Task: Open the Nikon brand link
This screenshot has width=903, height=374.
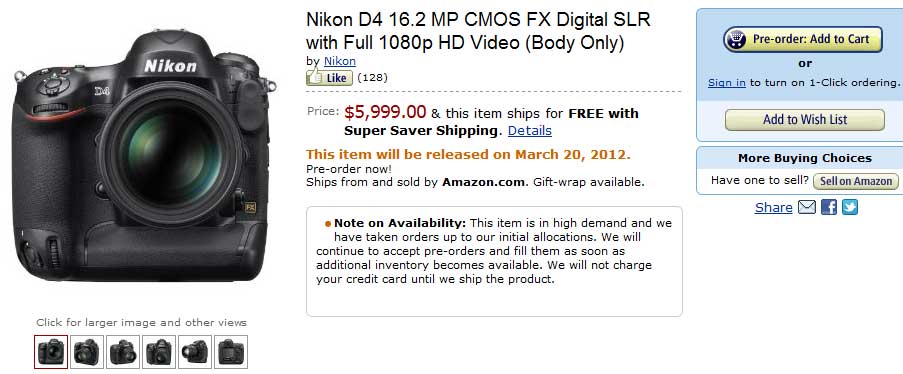Action: [x=340, y=61]
